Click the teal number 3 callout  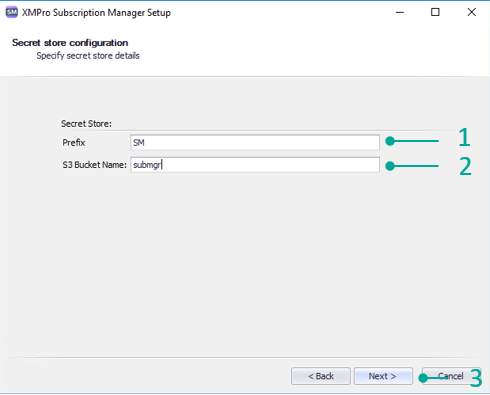click(x=476, y=378)
